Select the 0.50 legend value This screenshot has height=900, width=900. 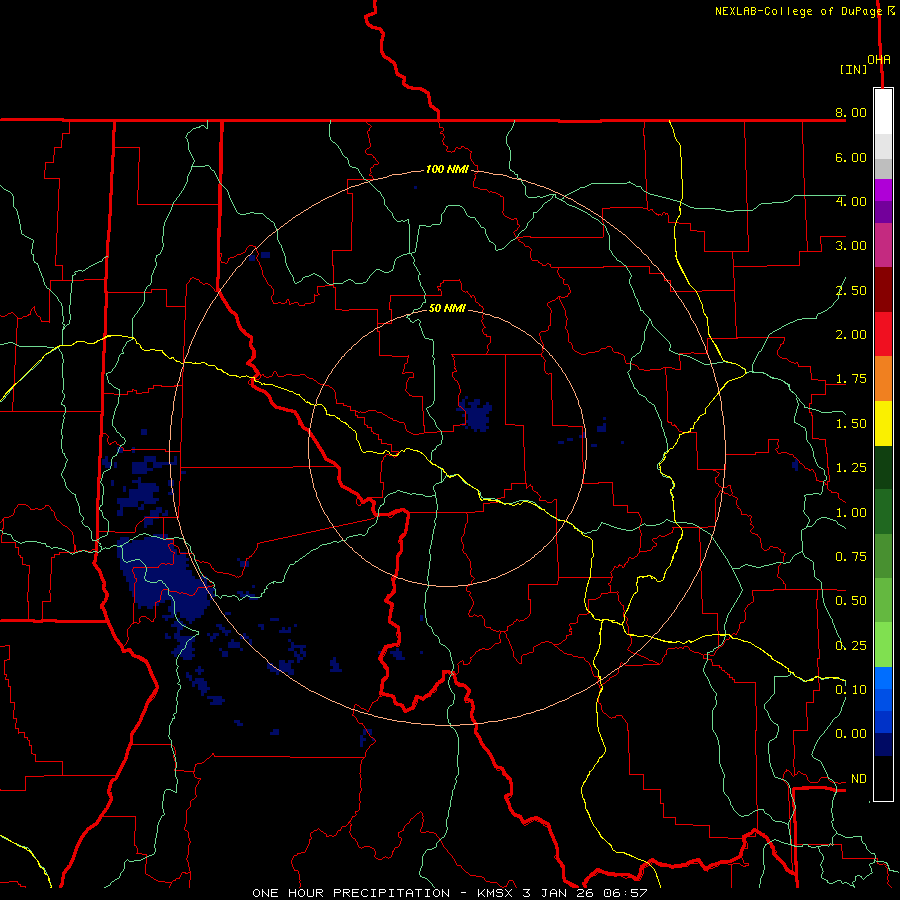point(851,601)
